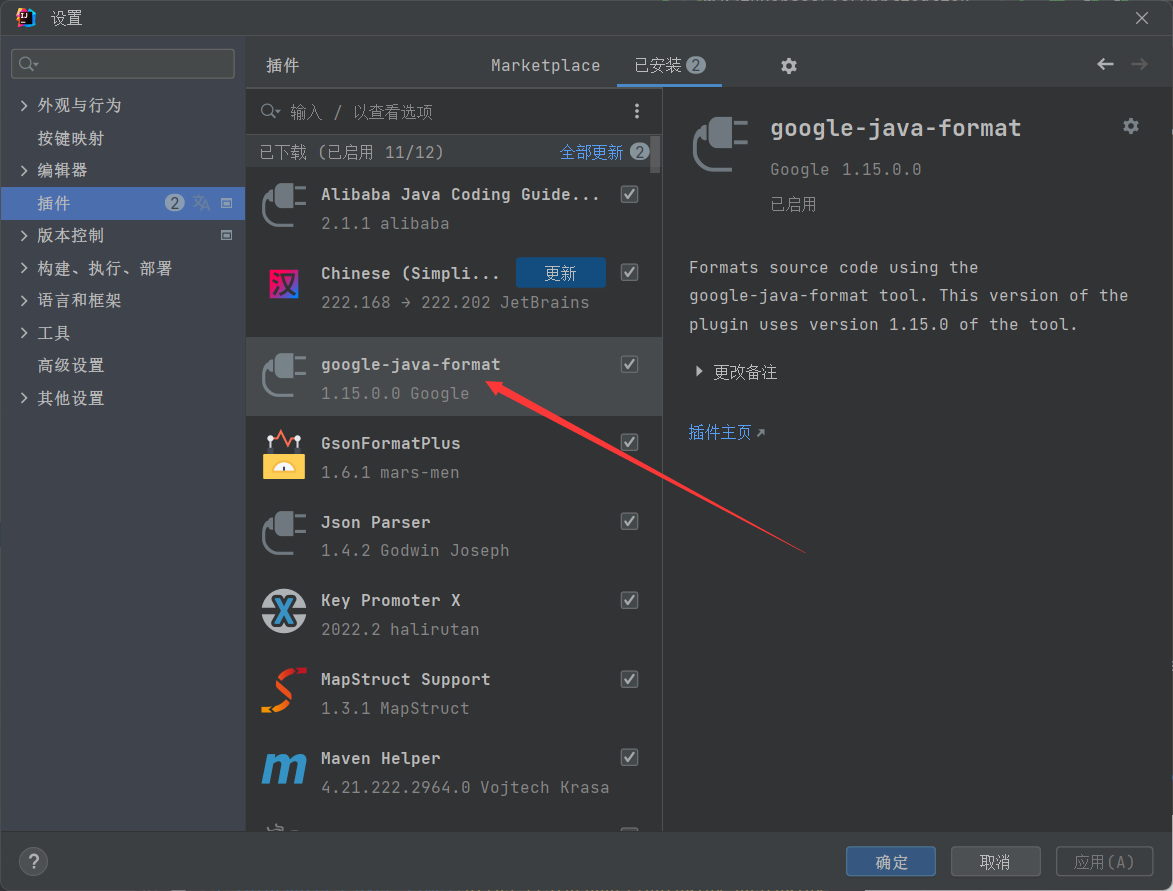Navigate forward with the right arrow
Image resolution: width=1173 pixels, height=891 pixels.
point(1139,64)
